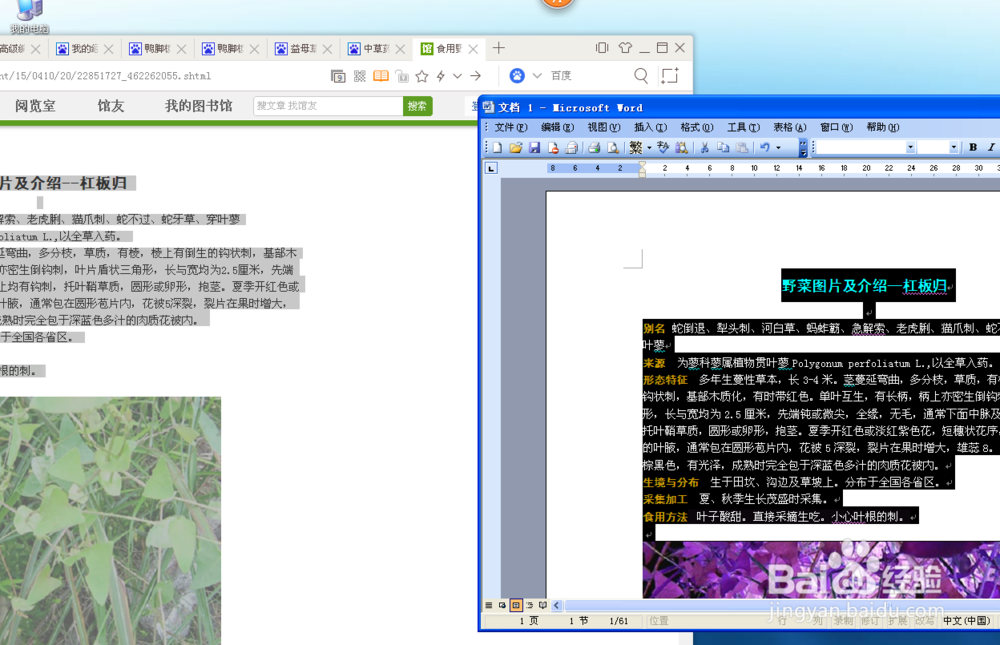This screenshot has width=1000, height=645.
Task: Expand the font size combo box
Action: [953, 146]
